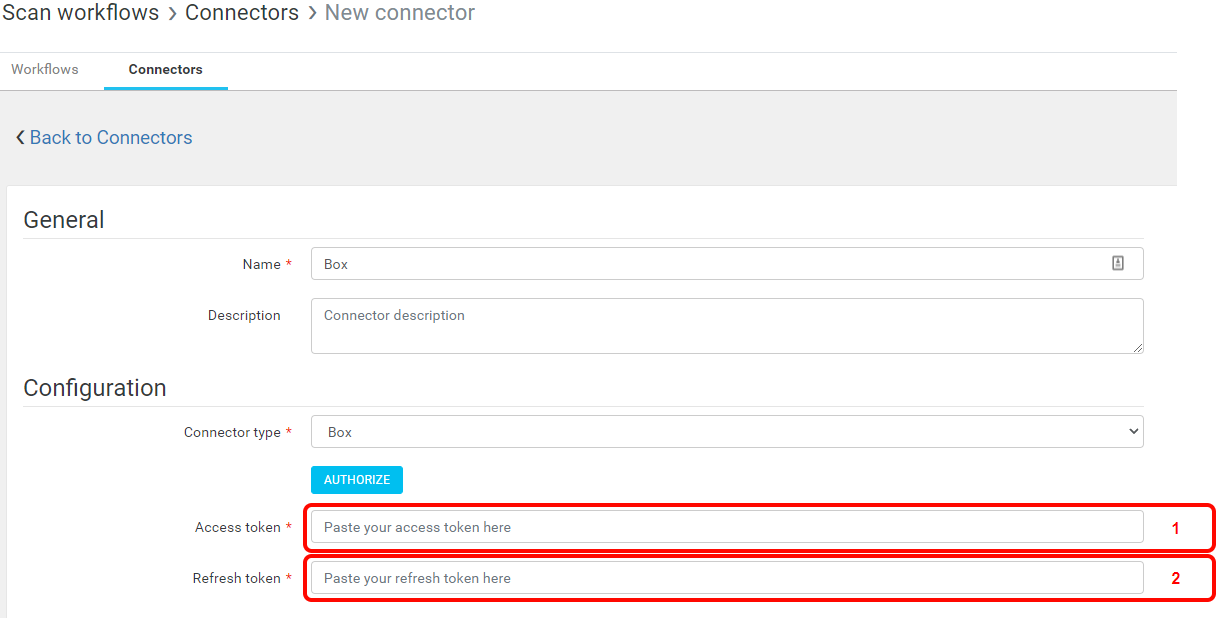The width and height of the screenshot is (1231, 618).
Task: Click the contact autofill icon in Name field
Action: pos(1117,263)
